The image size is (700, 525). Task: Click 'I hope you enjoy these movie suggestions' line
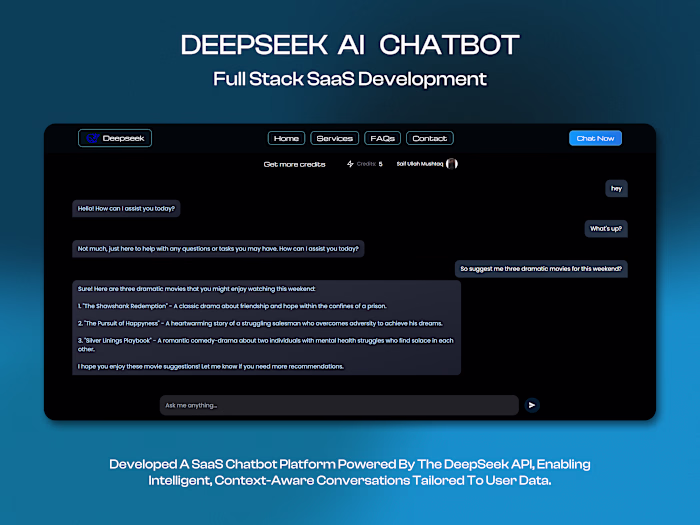point(211,367)
